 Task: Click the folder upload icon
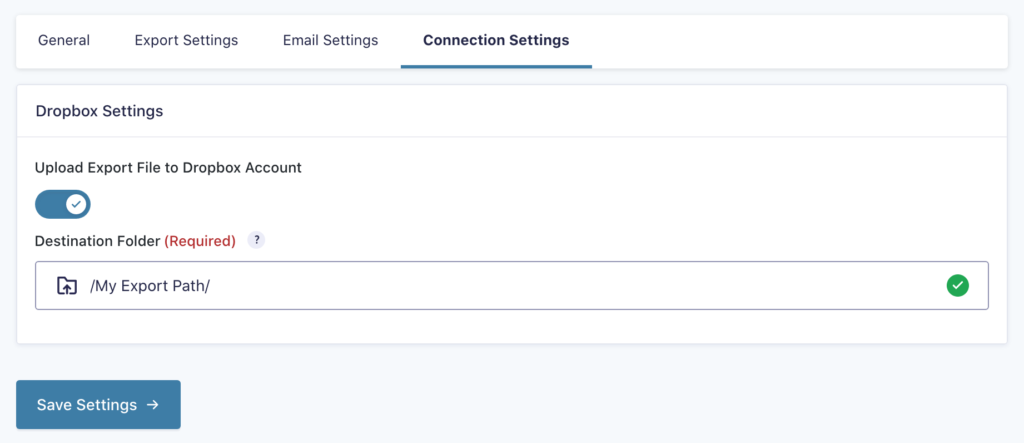66,286
